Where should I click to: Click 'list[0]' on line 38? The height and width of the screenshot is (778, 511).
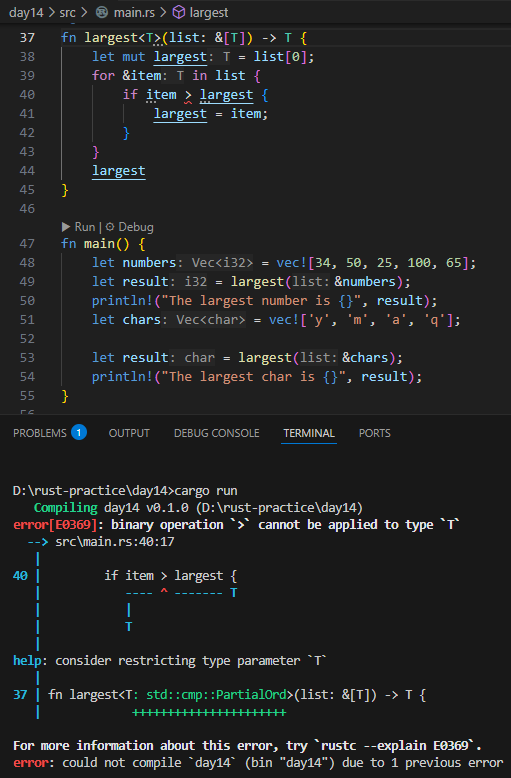click(280, 57)
